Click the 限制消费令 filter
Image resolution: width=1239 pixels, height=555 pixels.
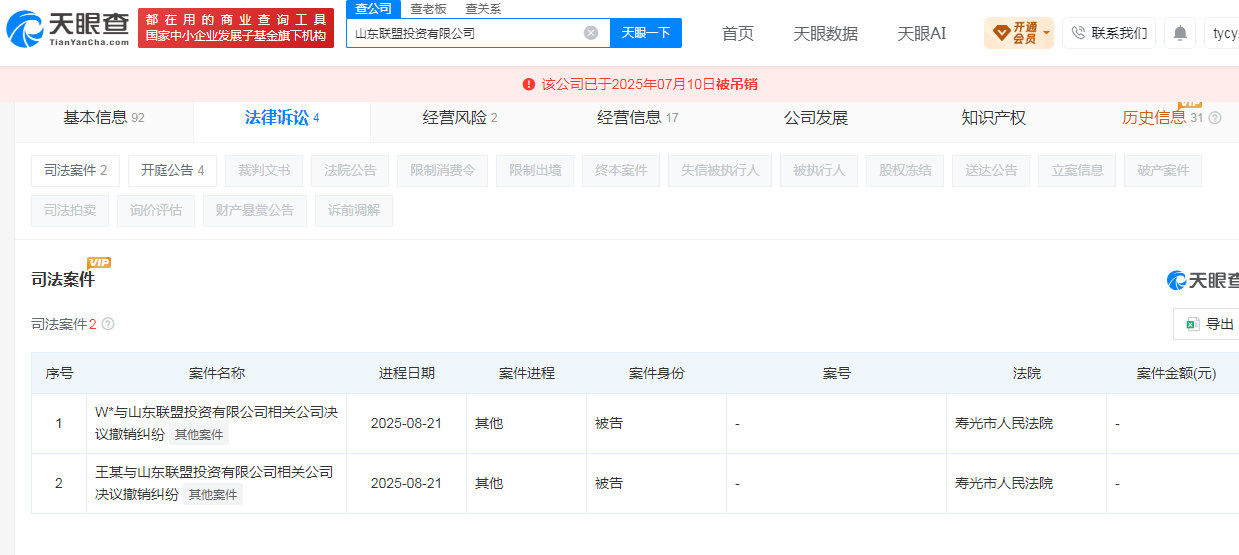[443, 171]
